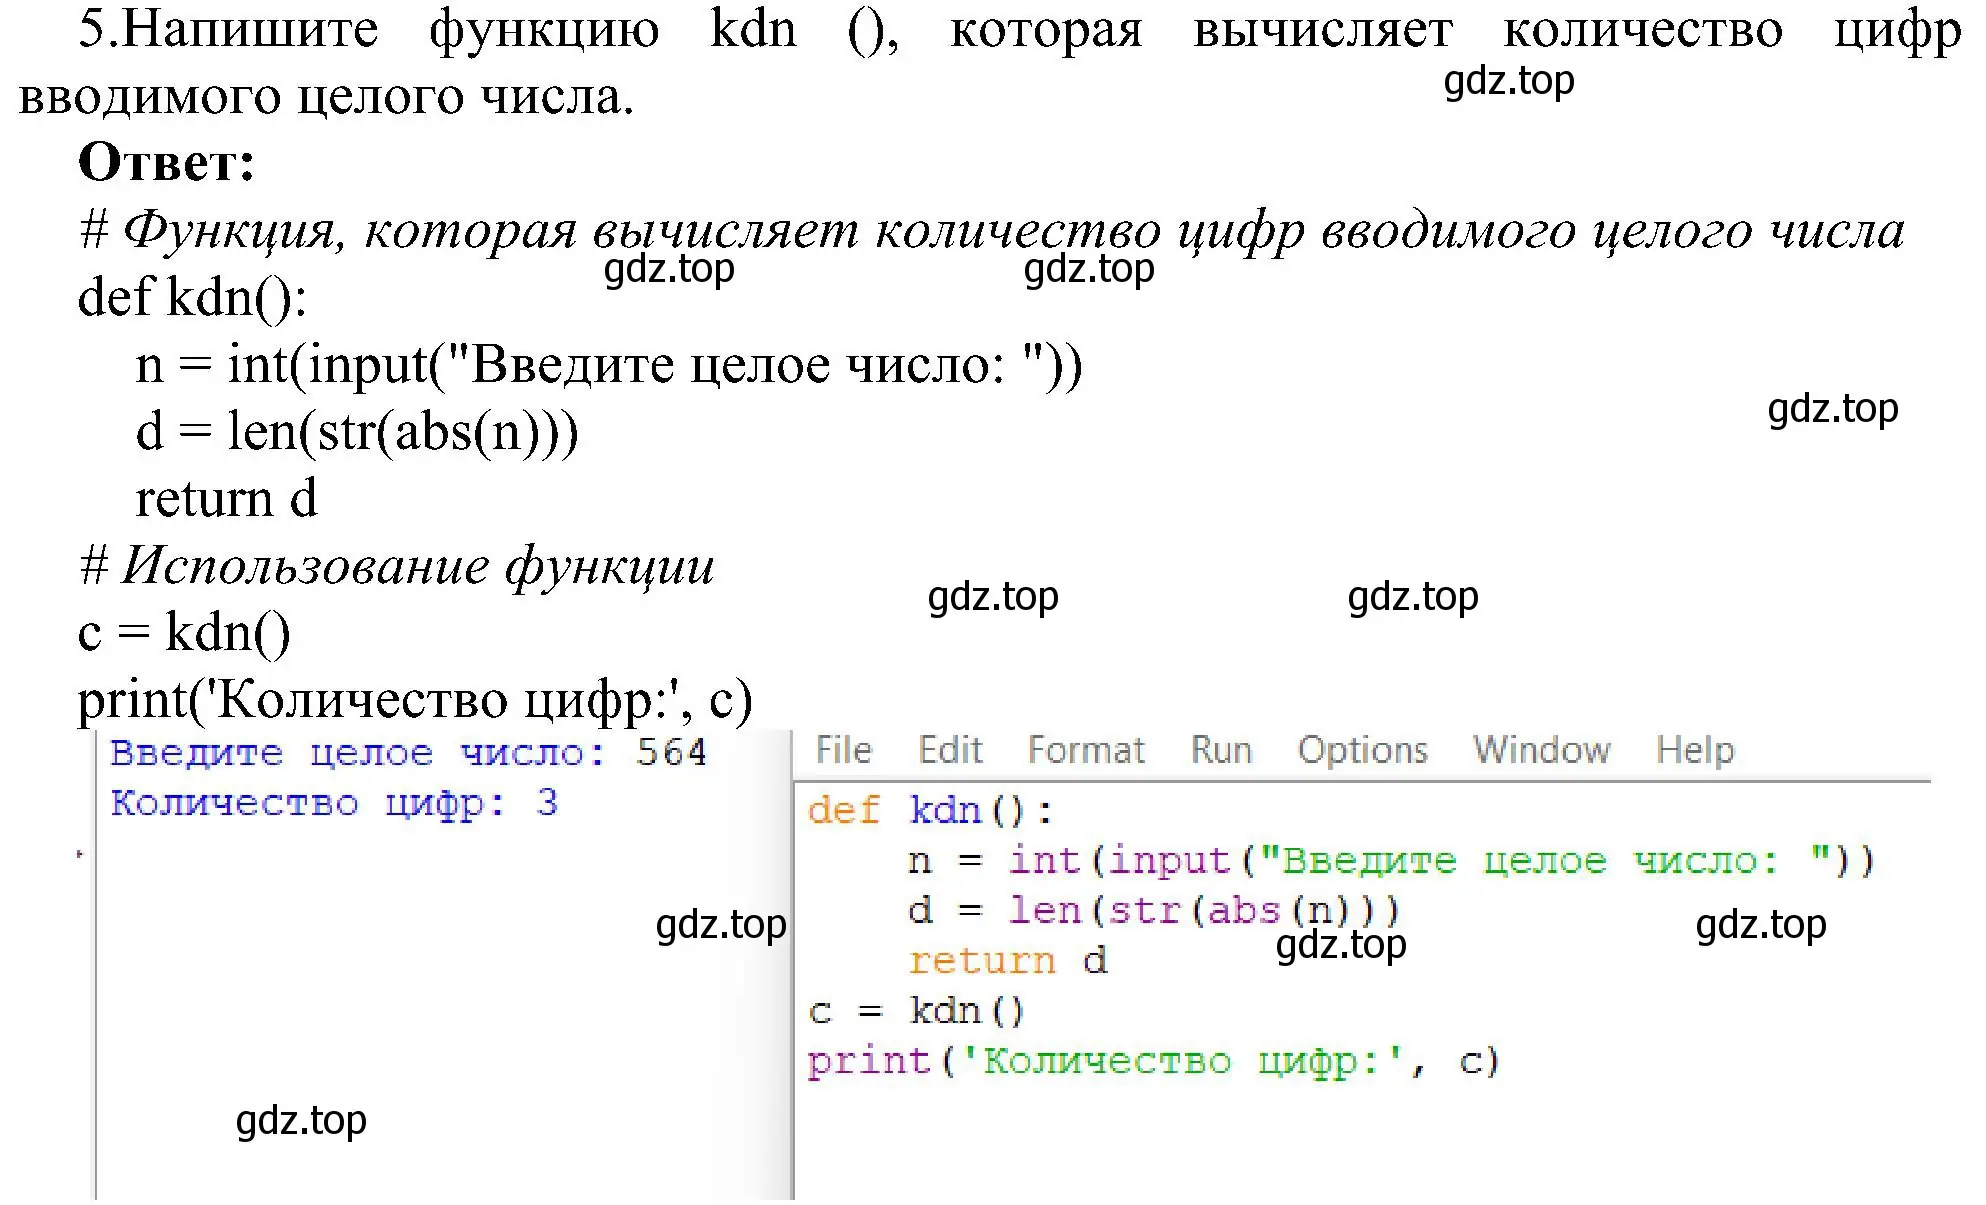Open the File menu in IDLE editor
The image size is (1986, 1205).
(x=843, y=750)
